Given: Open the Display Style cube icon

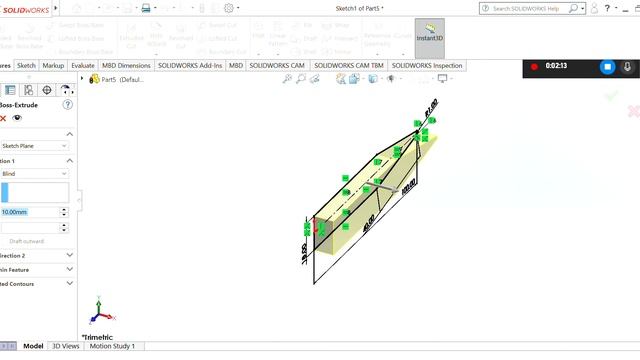Looking at the screenshot, I should coord(373,79).
